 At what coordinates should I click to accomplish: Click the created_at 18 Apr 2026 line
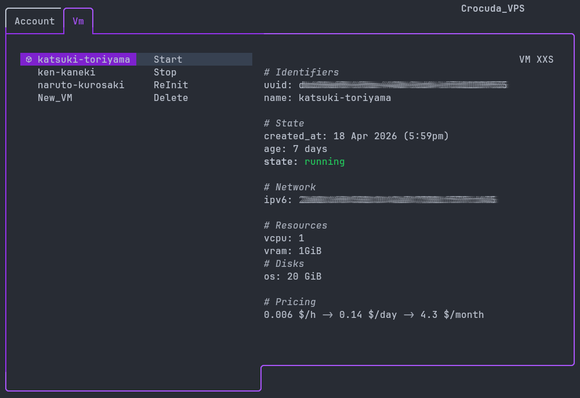point(356,136)
